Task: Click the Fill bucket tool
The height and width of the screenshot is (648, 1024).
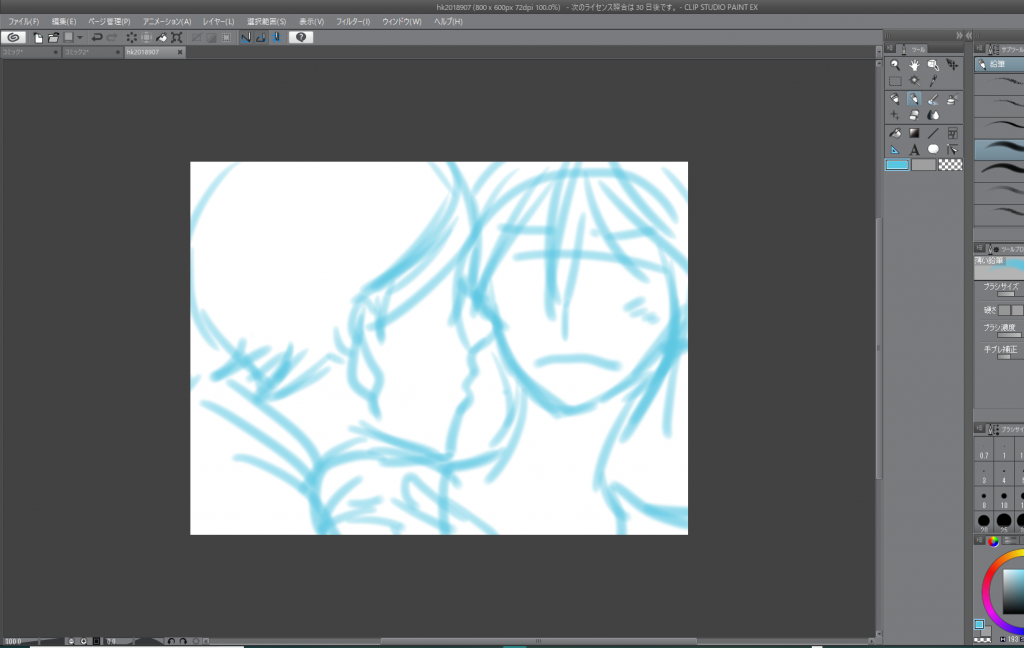Action: pos(895,132)
